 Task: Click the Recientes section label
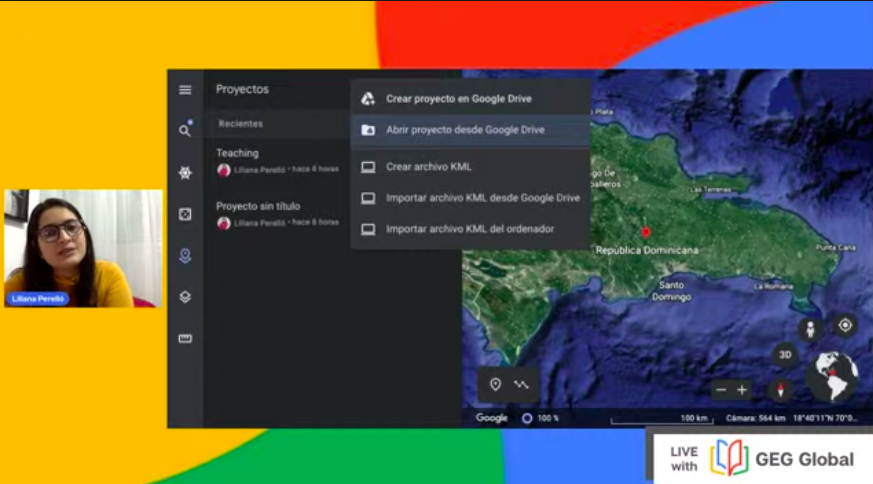coord(241,124)
